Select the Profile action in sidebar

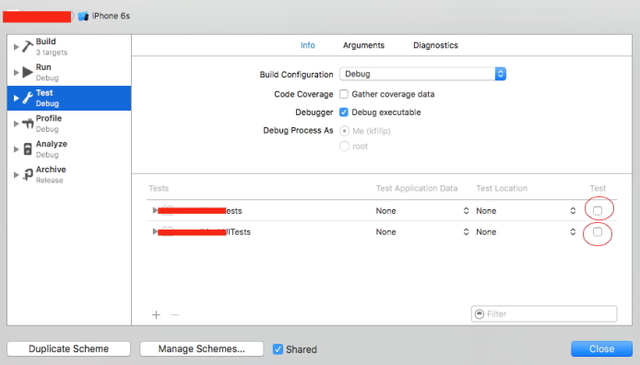[x=69, y=124]
